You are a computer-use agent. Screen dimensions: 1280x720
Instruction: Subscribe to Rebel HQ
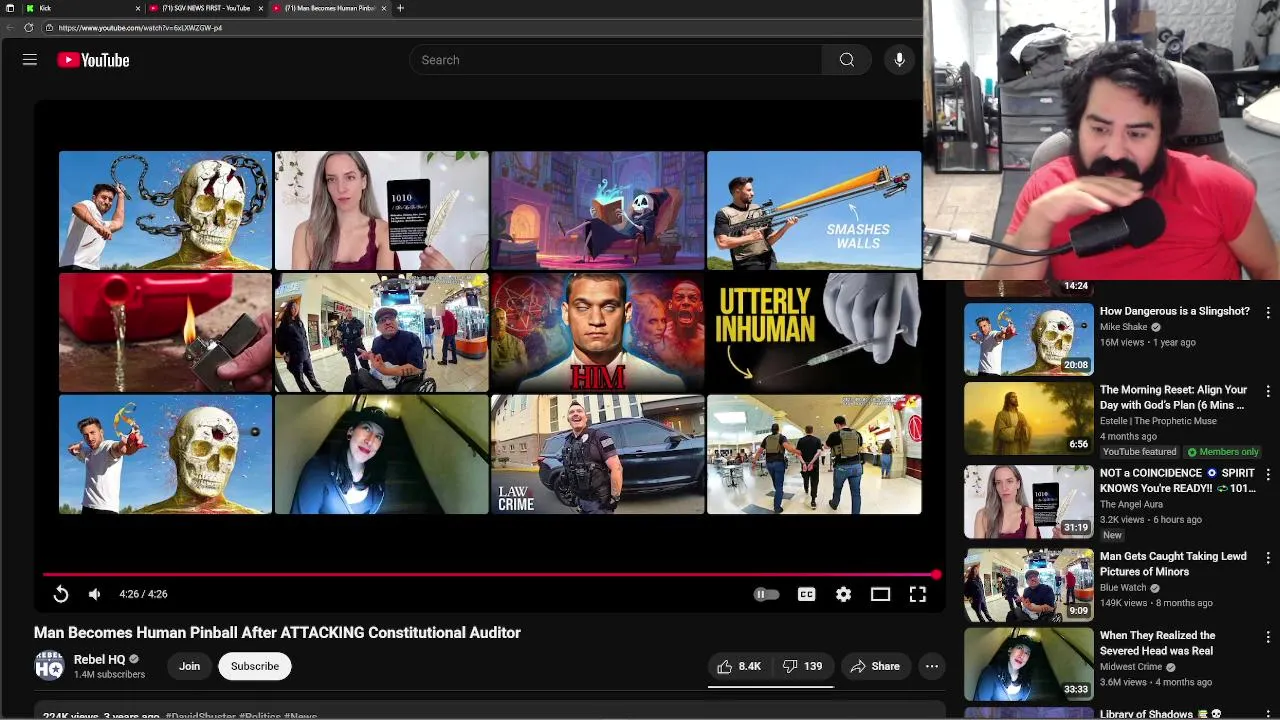[x=255, y=666]
